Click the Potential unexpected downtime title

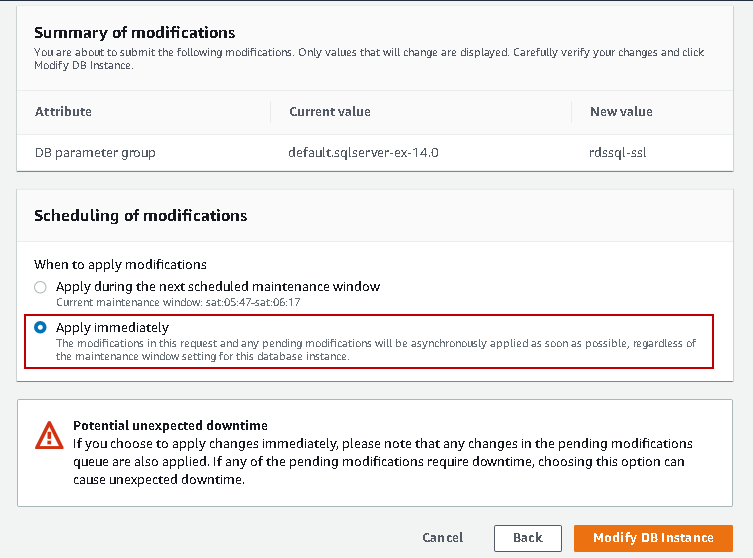(170, 425)
